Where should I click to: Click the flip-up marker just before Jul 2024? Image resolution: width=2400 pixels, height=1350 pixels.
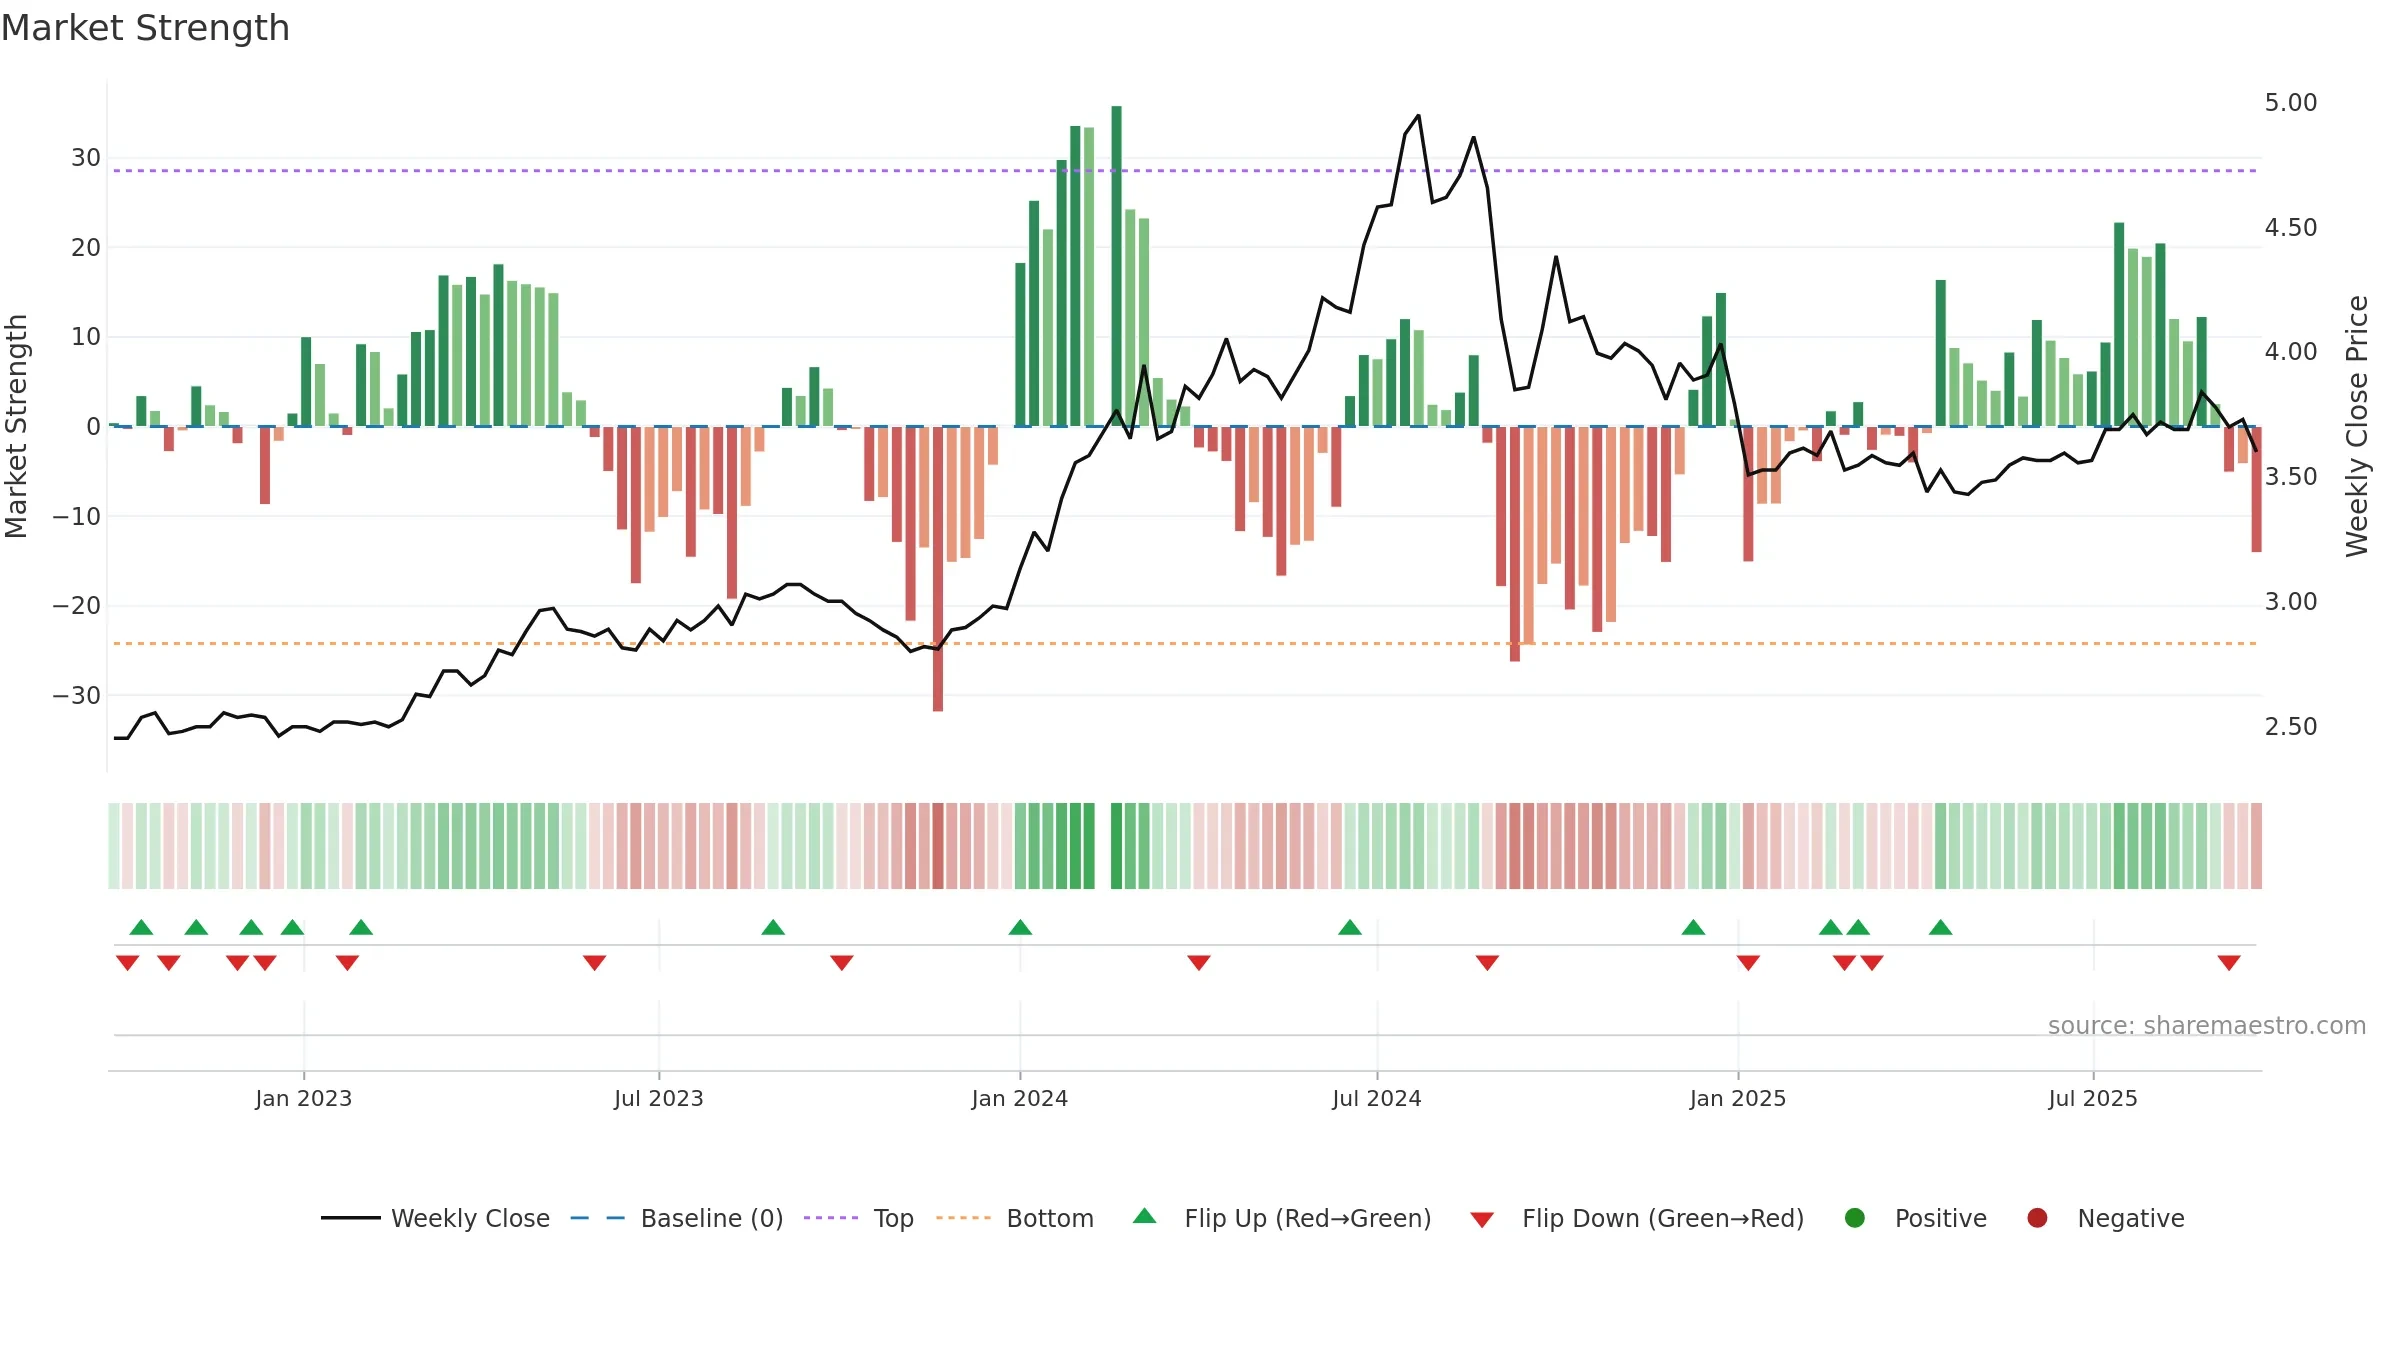click(1350, 927)
